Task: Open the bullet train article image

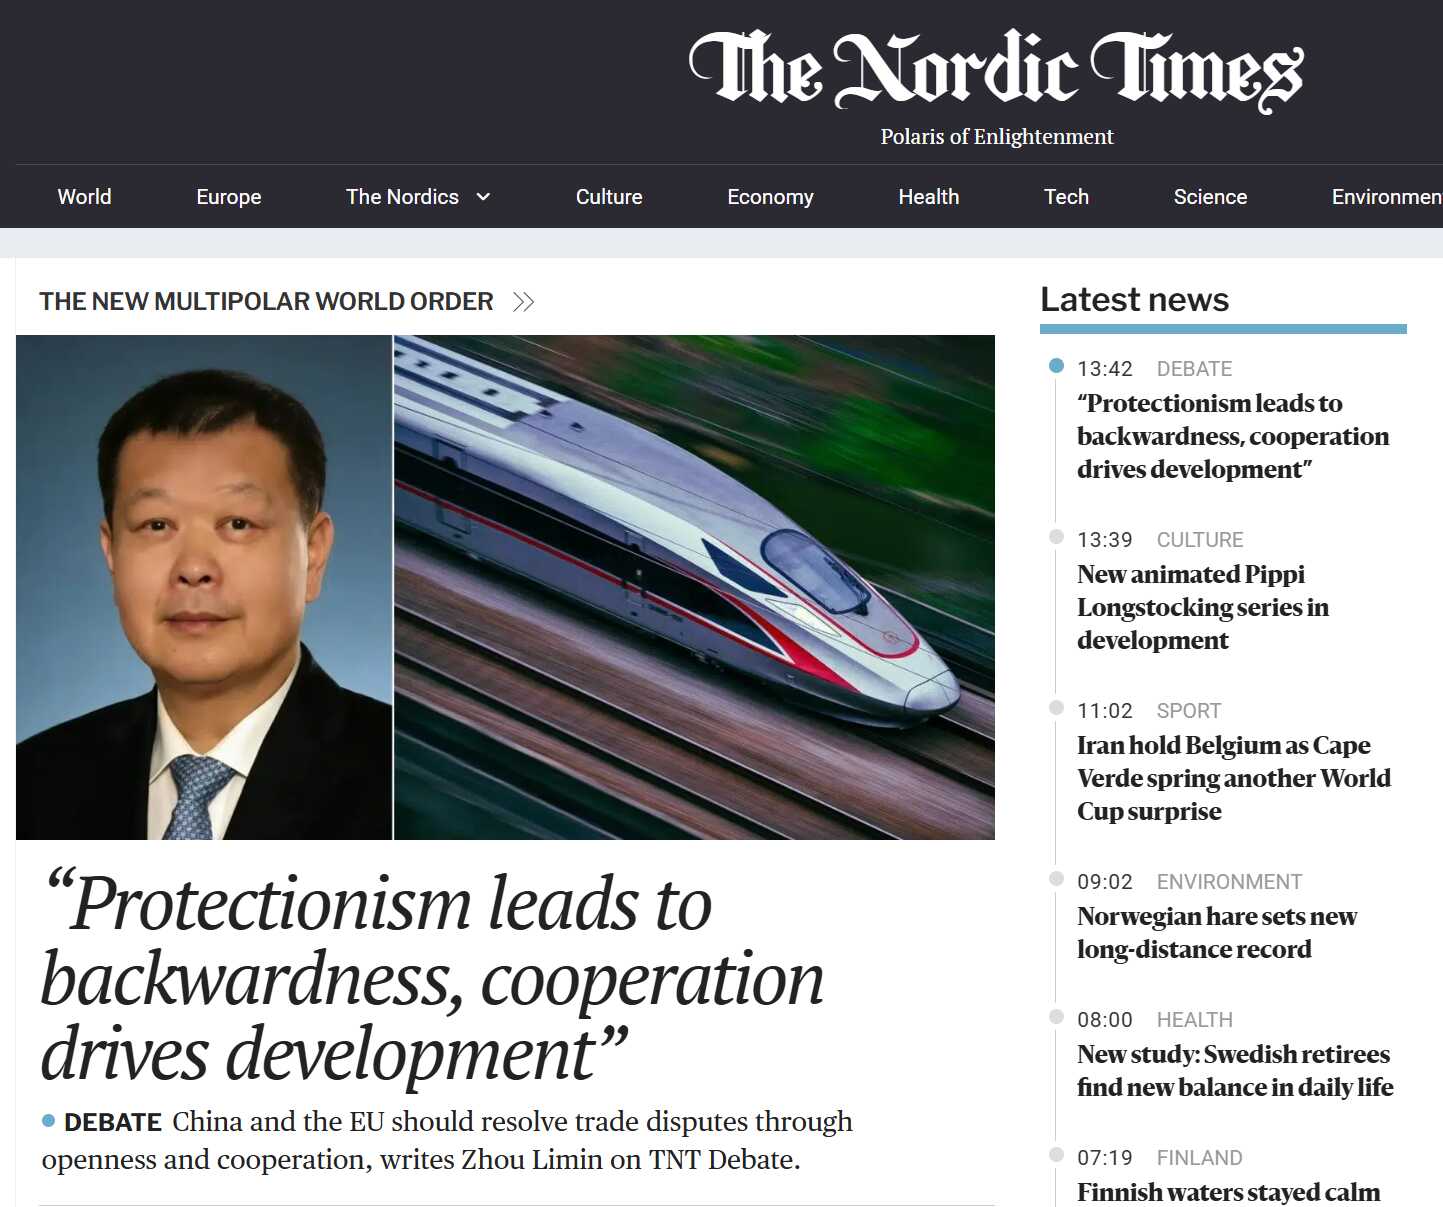Action: tap(695, 587)
